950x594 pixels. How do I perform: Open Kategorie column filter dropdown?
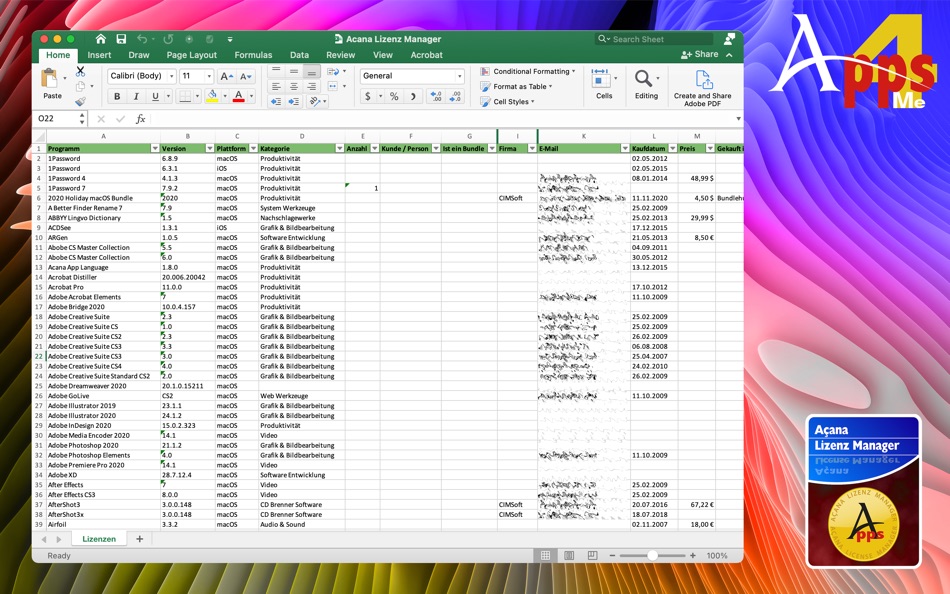[x=339, y=148]
